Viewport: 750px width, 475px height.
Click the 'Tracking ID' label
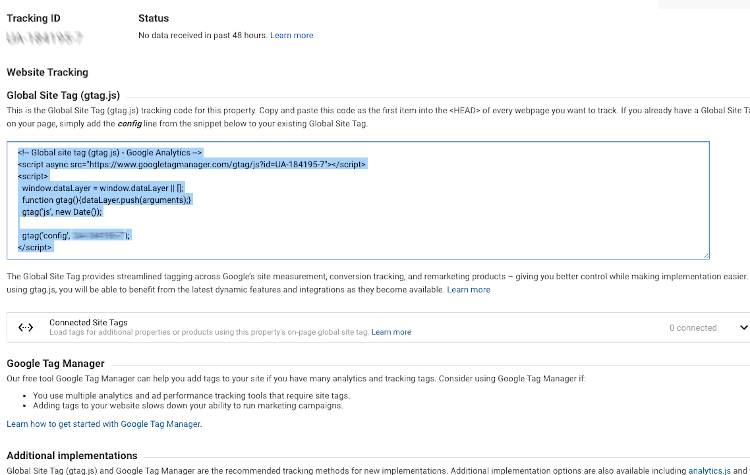pyautogui.click(x=33, y=18)
